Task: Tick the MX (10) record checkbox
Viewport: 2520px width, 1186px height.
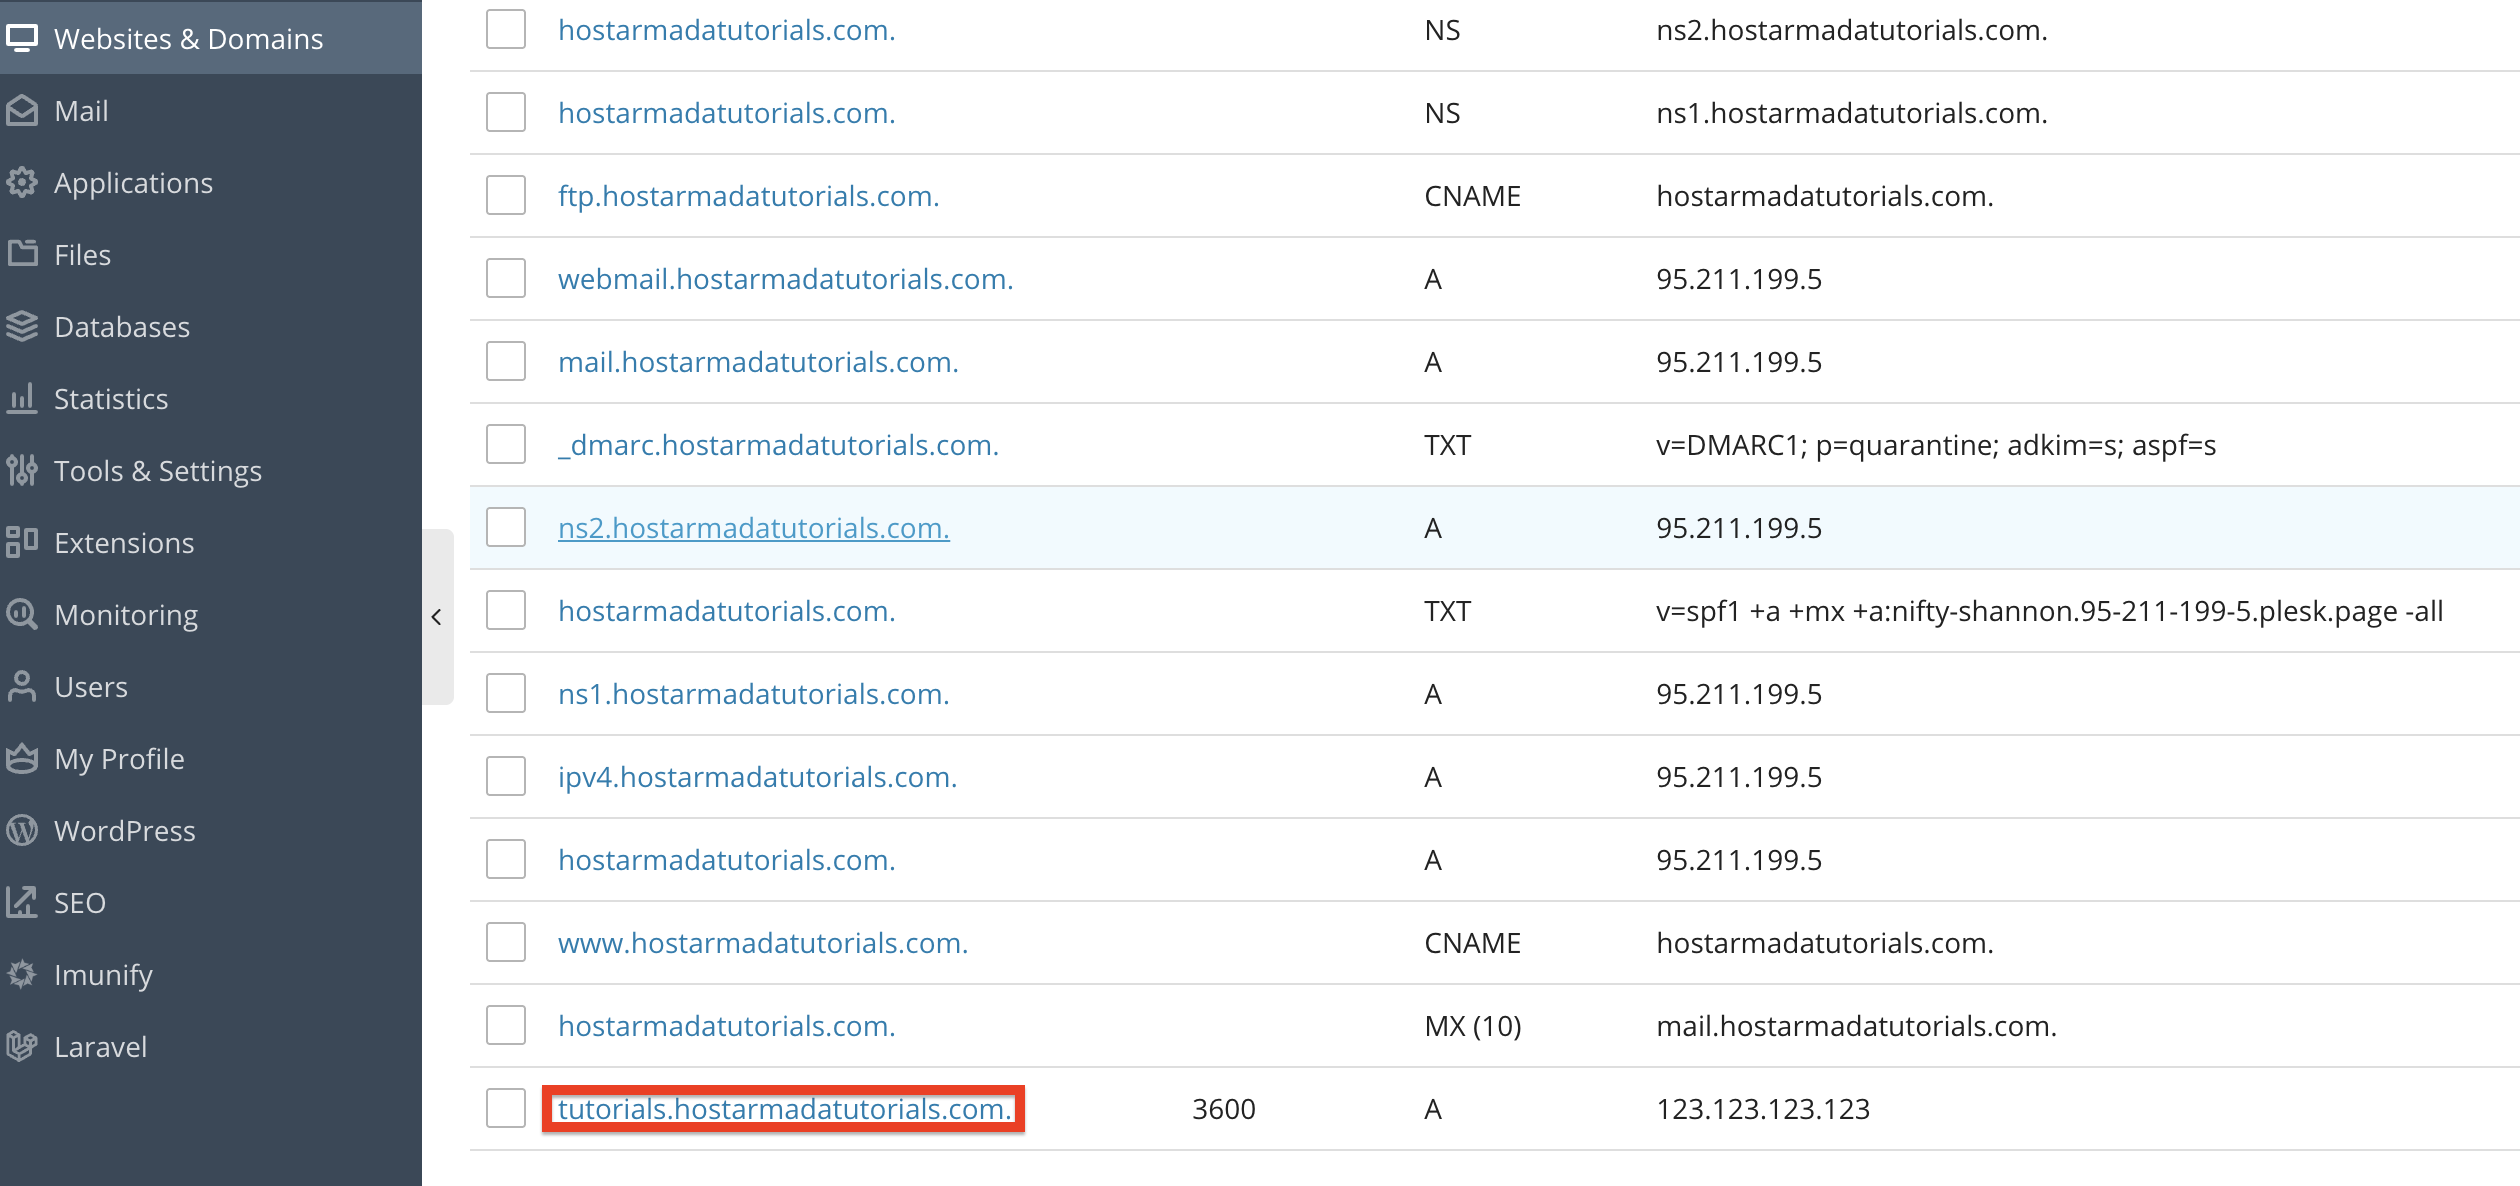Action: pos(506,1025)
